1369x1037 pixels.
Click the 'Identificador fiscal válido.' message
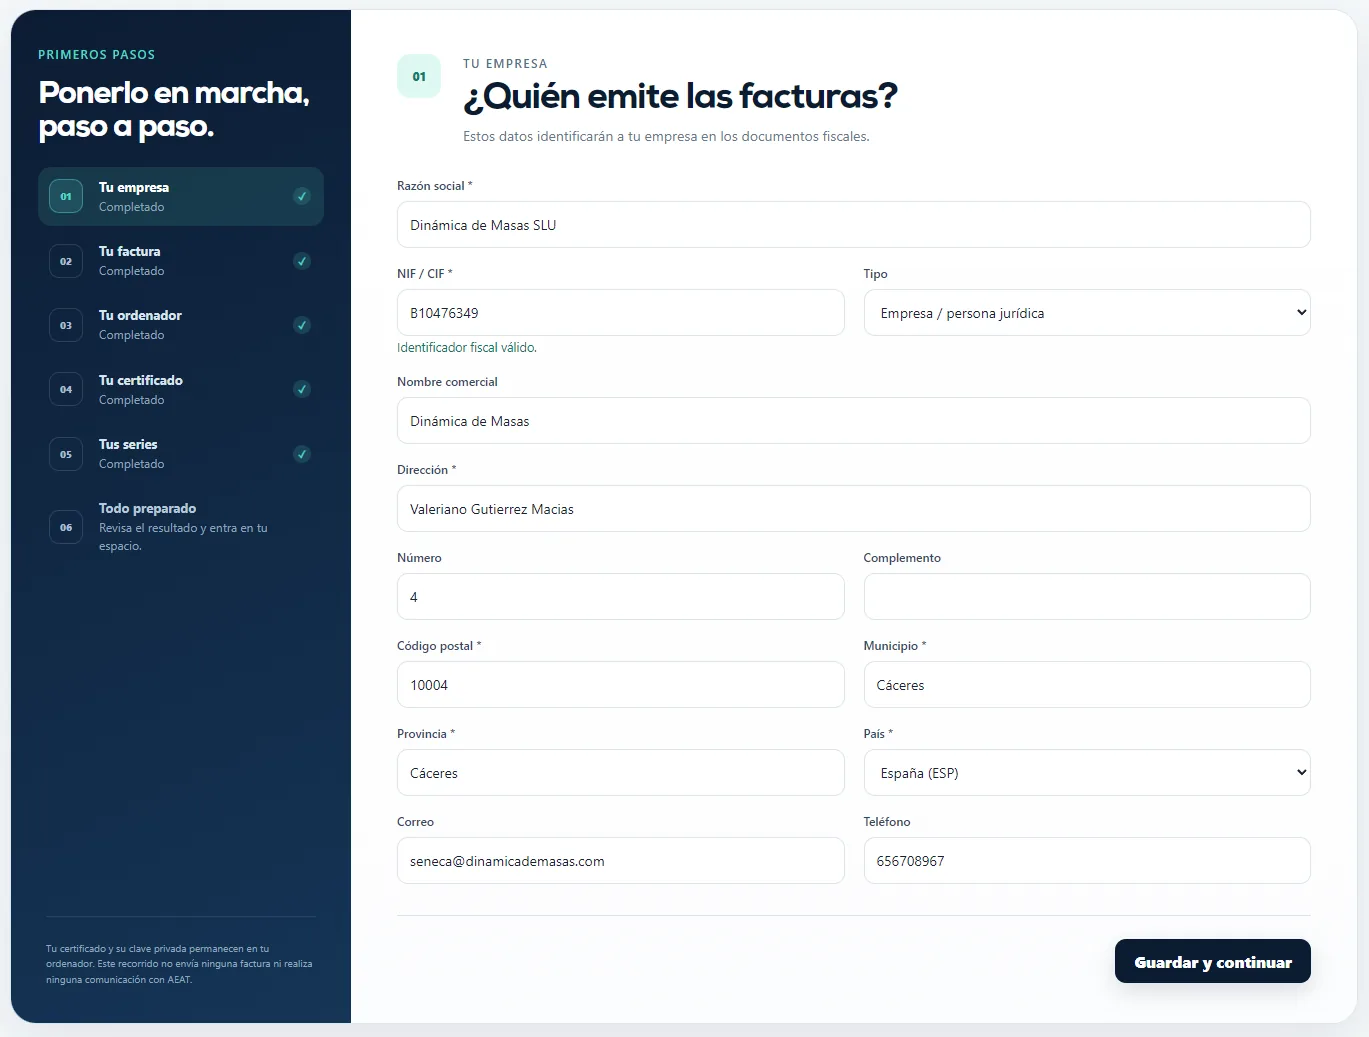pos(467,348)
